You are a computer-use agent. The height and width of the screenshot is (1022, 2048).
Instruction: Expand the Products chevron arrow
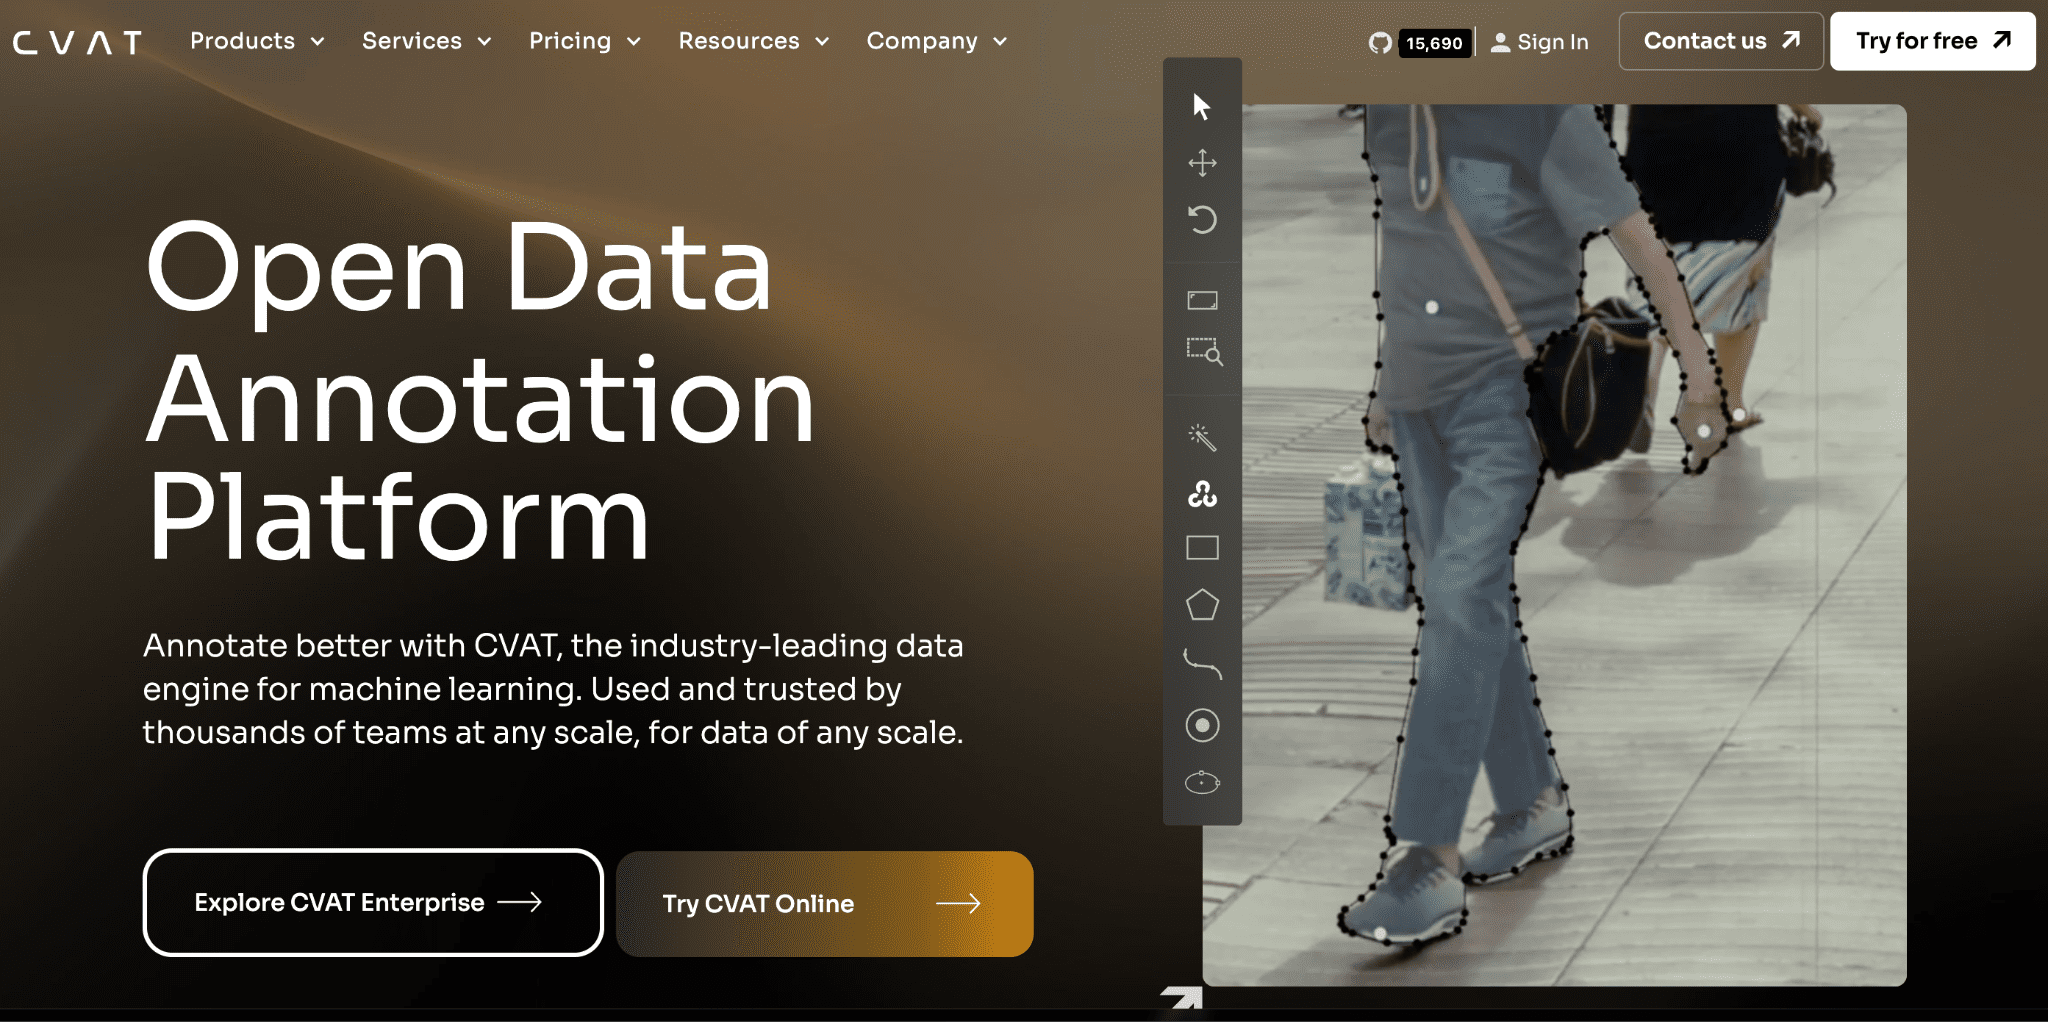[317, 42]
